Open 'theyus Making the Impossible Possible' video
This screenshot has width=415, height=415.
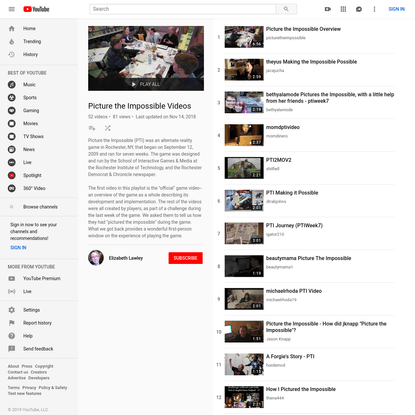pos(311,62)
